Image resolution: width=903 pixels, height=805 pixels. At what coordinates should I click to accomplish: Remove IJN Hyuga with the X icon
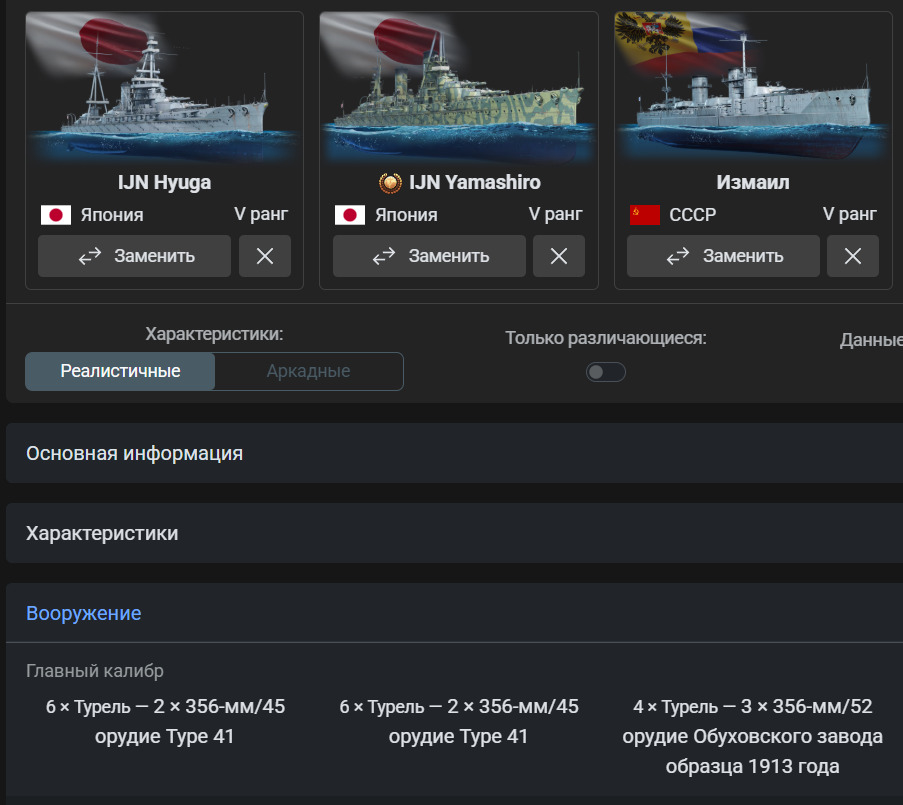tap(265, 256)
